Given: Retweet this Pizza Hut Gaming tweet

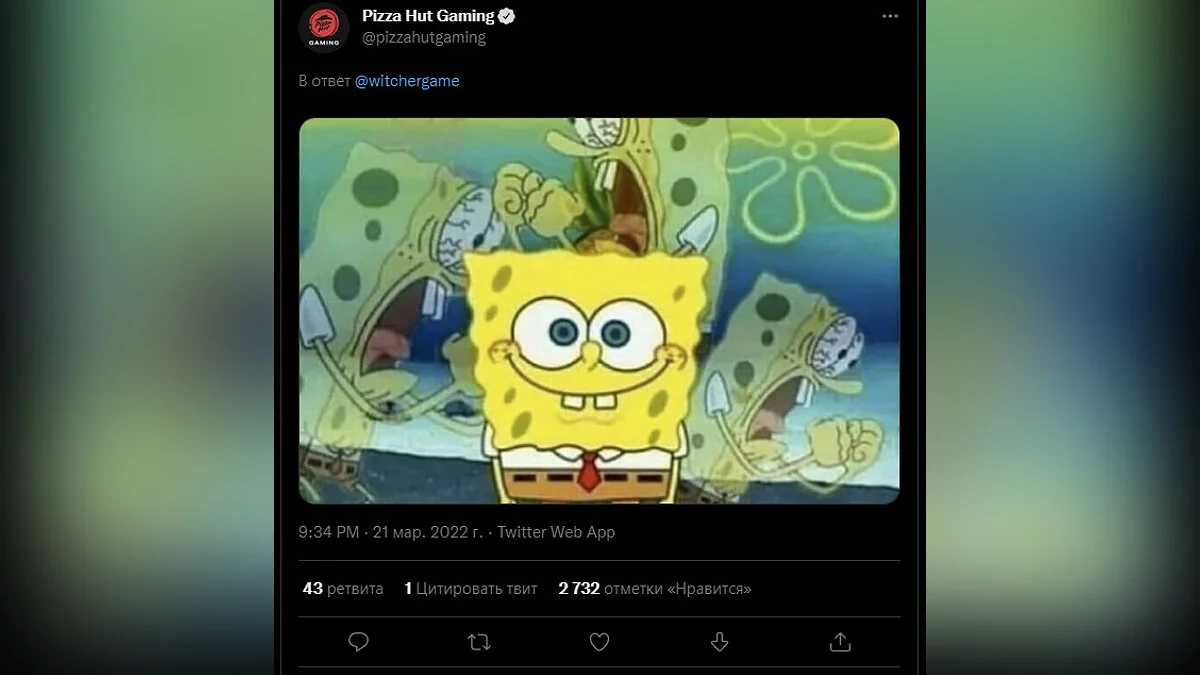Looking at the screenshot, I should coord(479,642).
